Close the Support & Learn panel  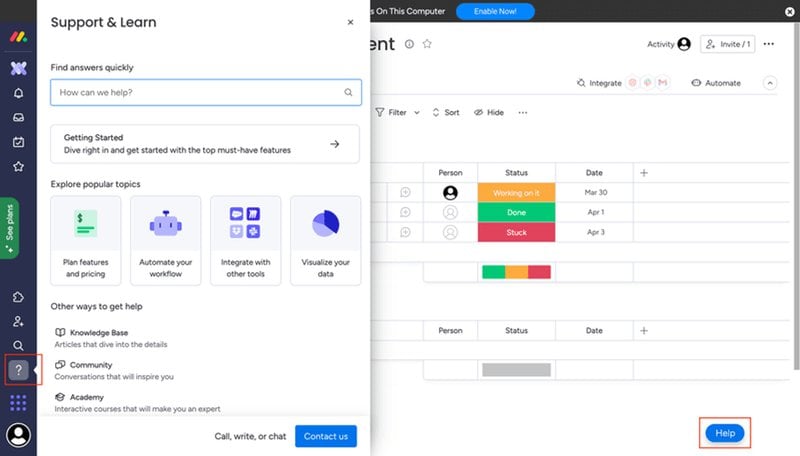pos(350,22)
